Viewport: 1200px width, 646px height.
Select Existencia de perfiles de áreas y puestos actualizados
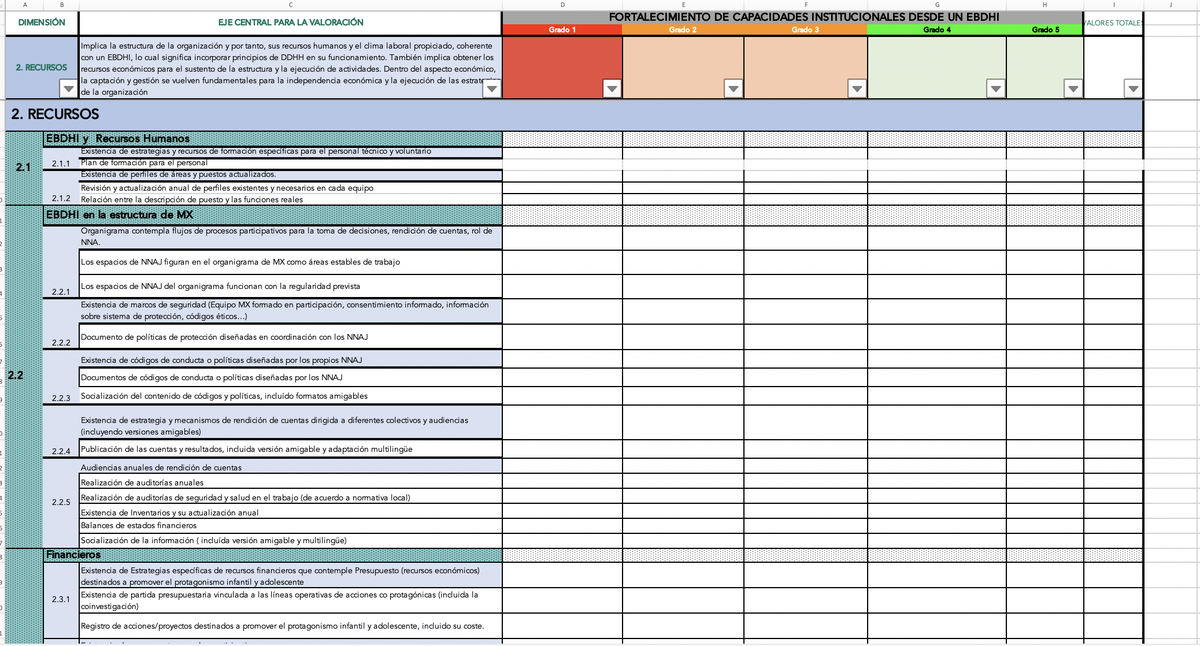[x=290, y=174]
